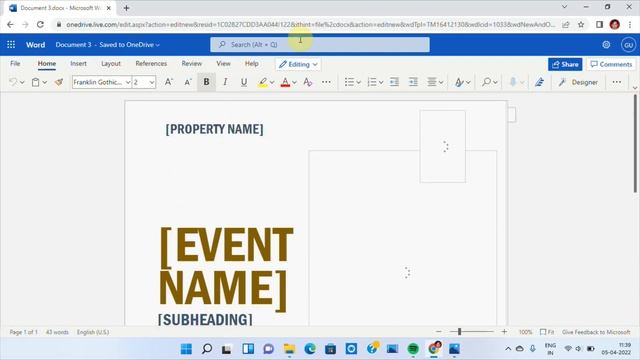Open the font name dropdown
The image size is (640, 360).
click(x=128, y=82)
